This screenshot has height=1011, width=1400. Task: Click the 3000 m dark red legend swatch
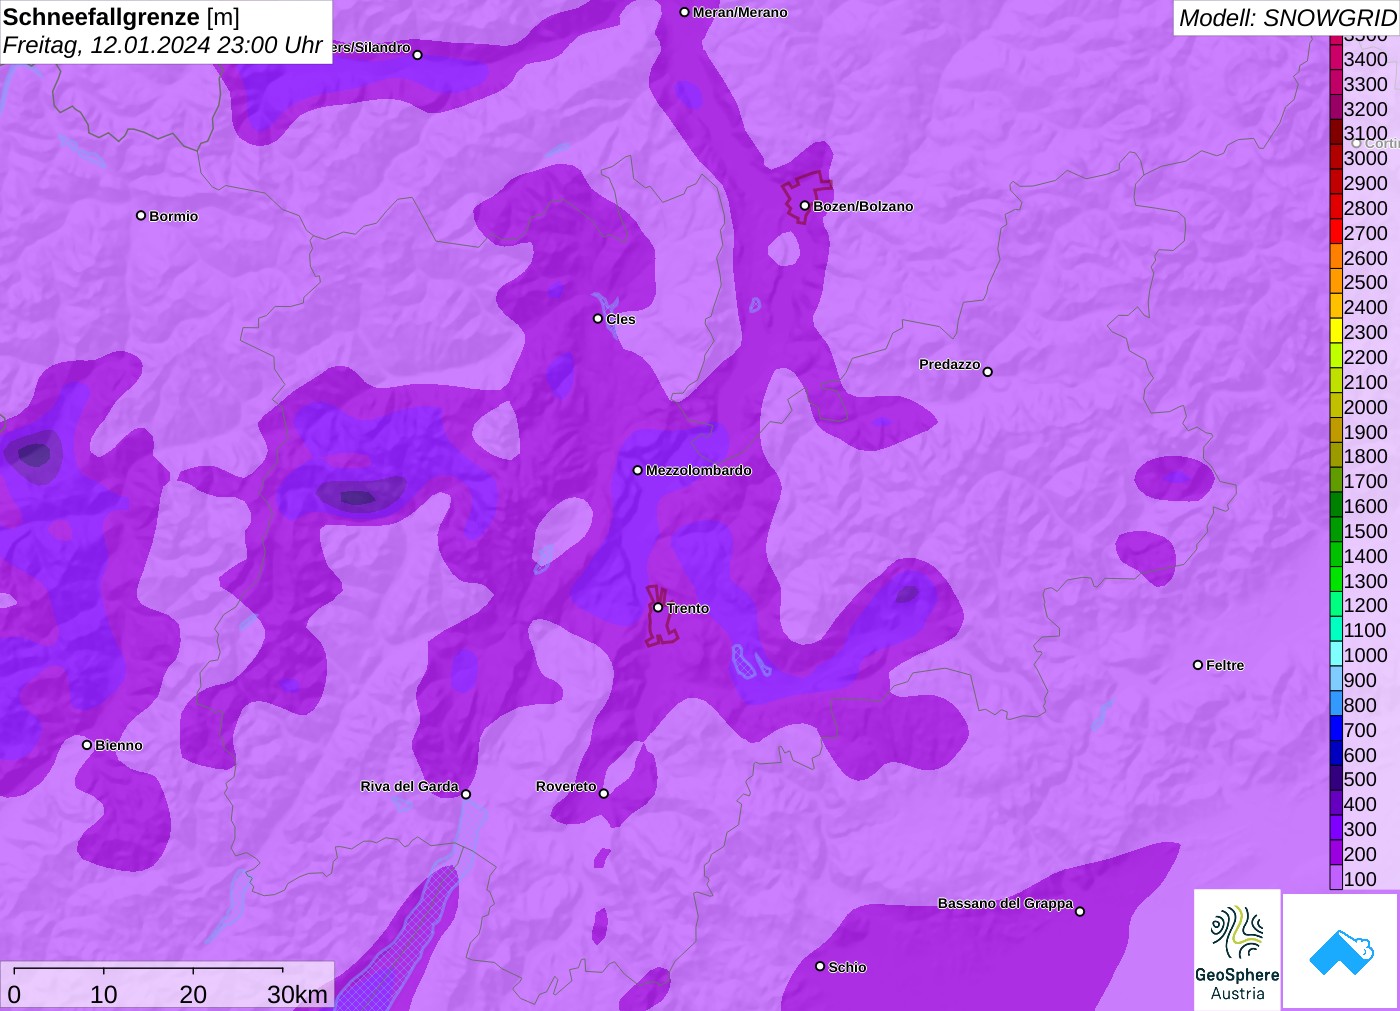click(x=1336, y=157)
